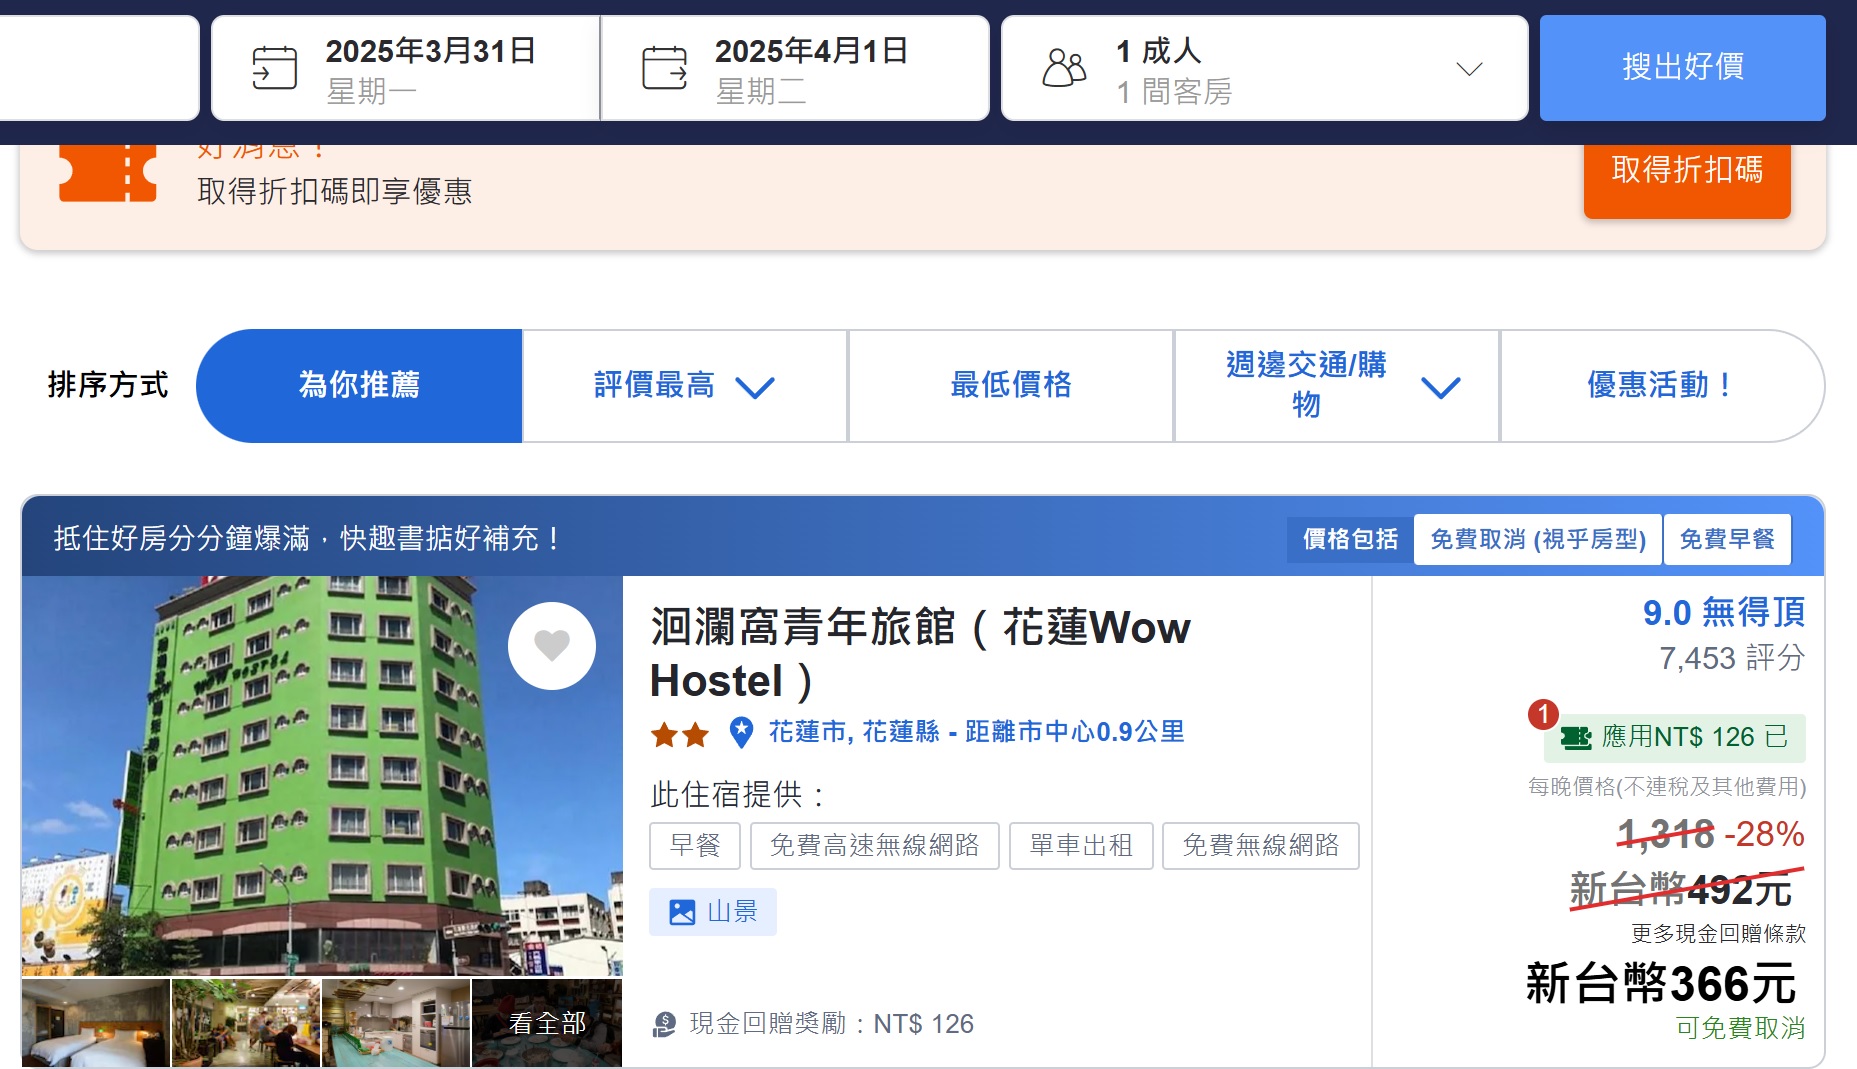The image size is (1857, 1069).
Task: Click the check-in calendar icon
Action: [274, 68]
